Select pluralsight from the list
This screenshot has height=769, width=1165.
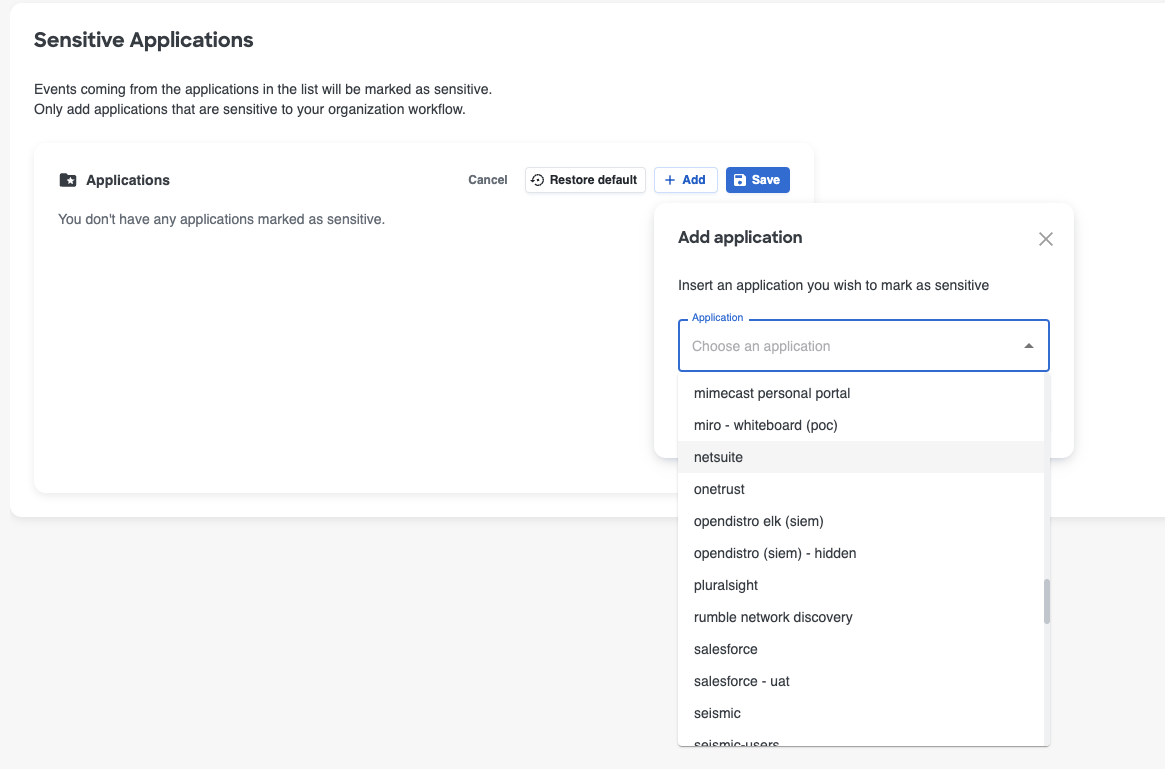tap(726, 585)
